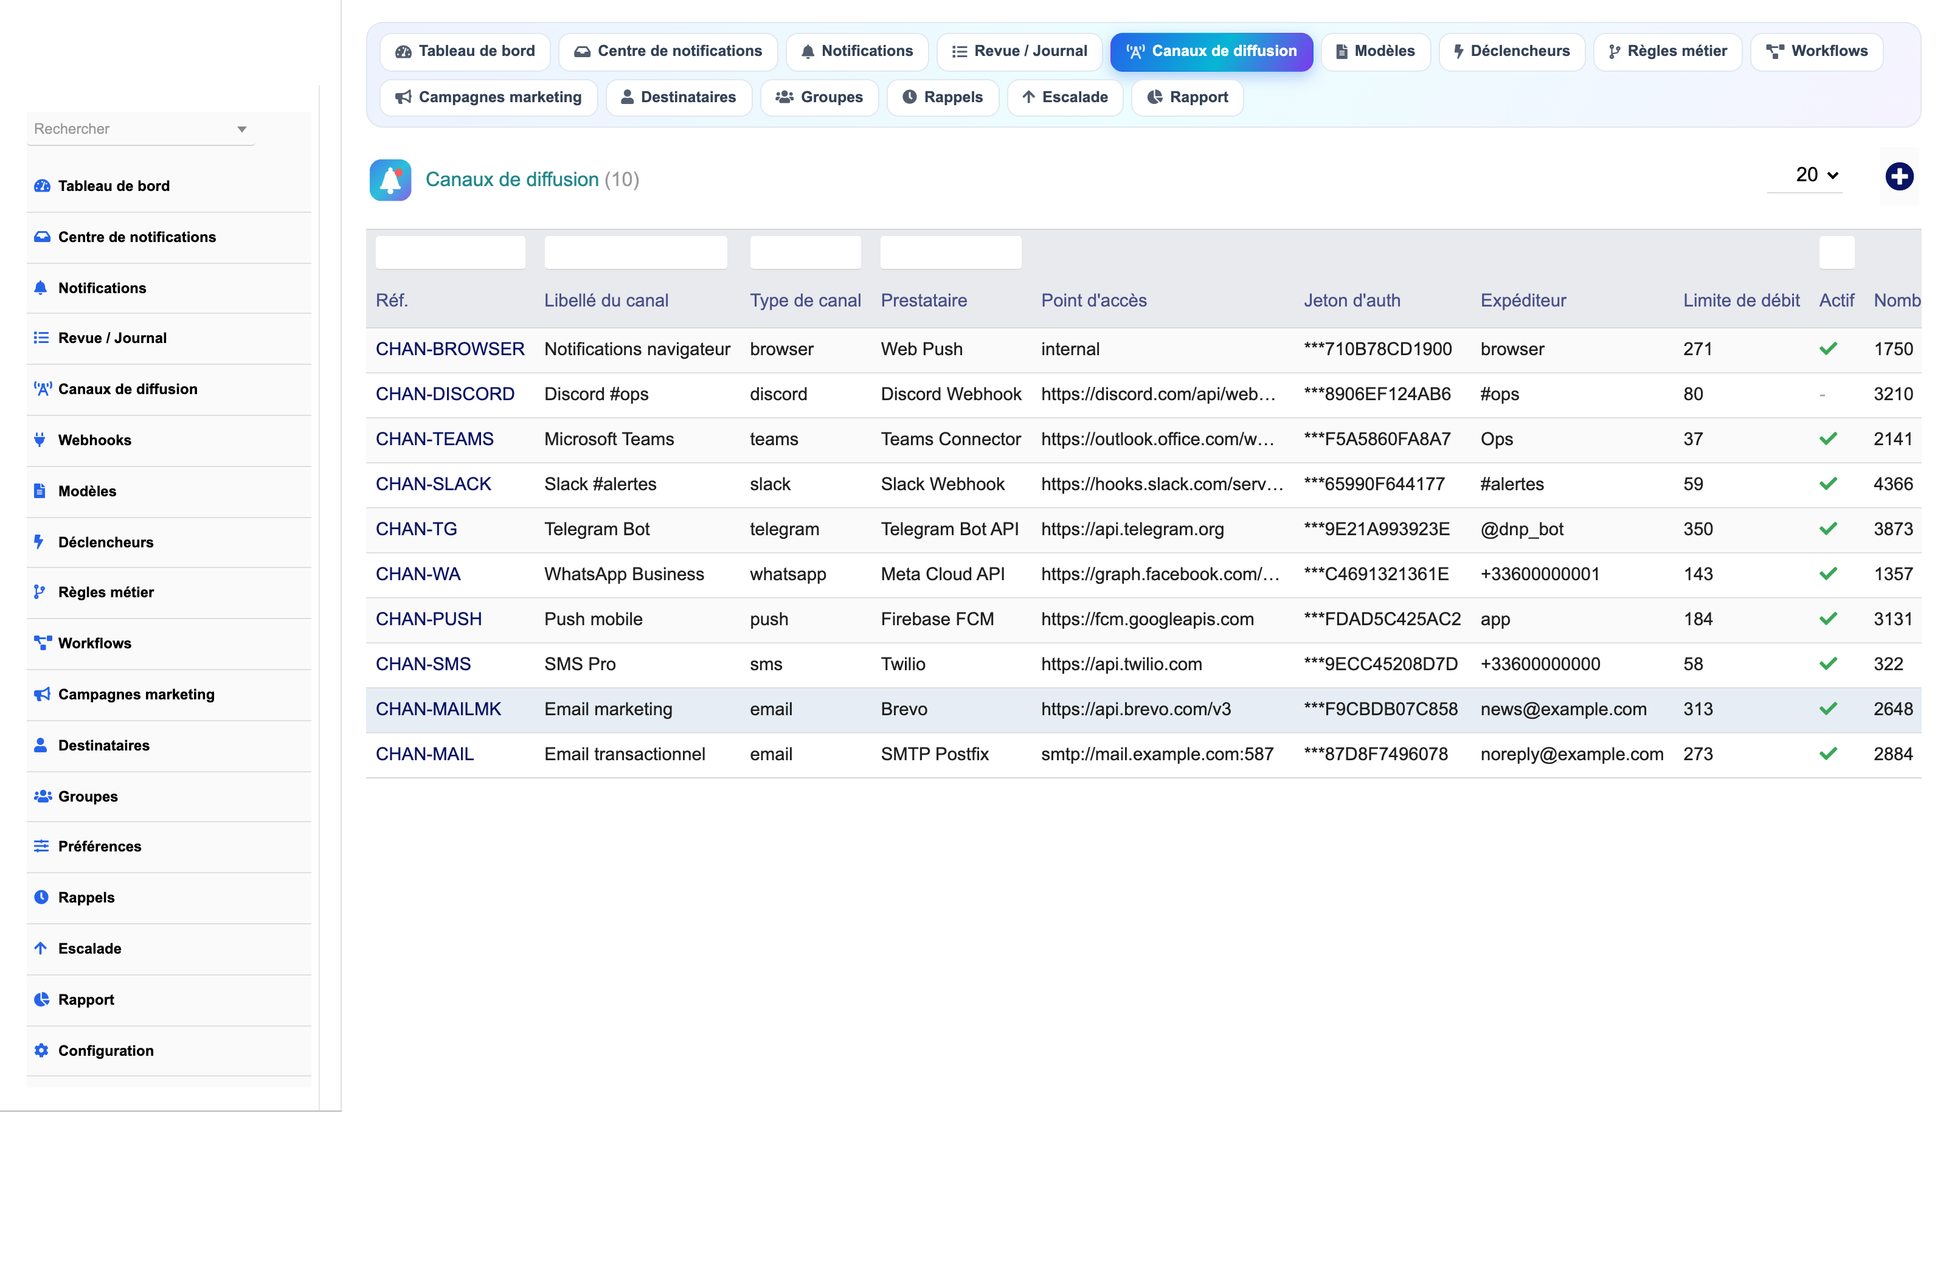Click the Libellé du canal filter input
The width and height of the screenshot is (1946, 1265).
click(636, 252)
